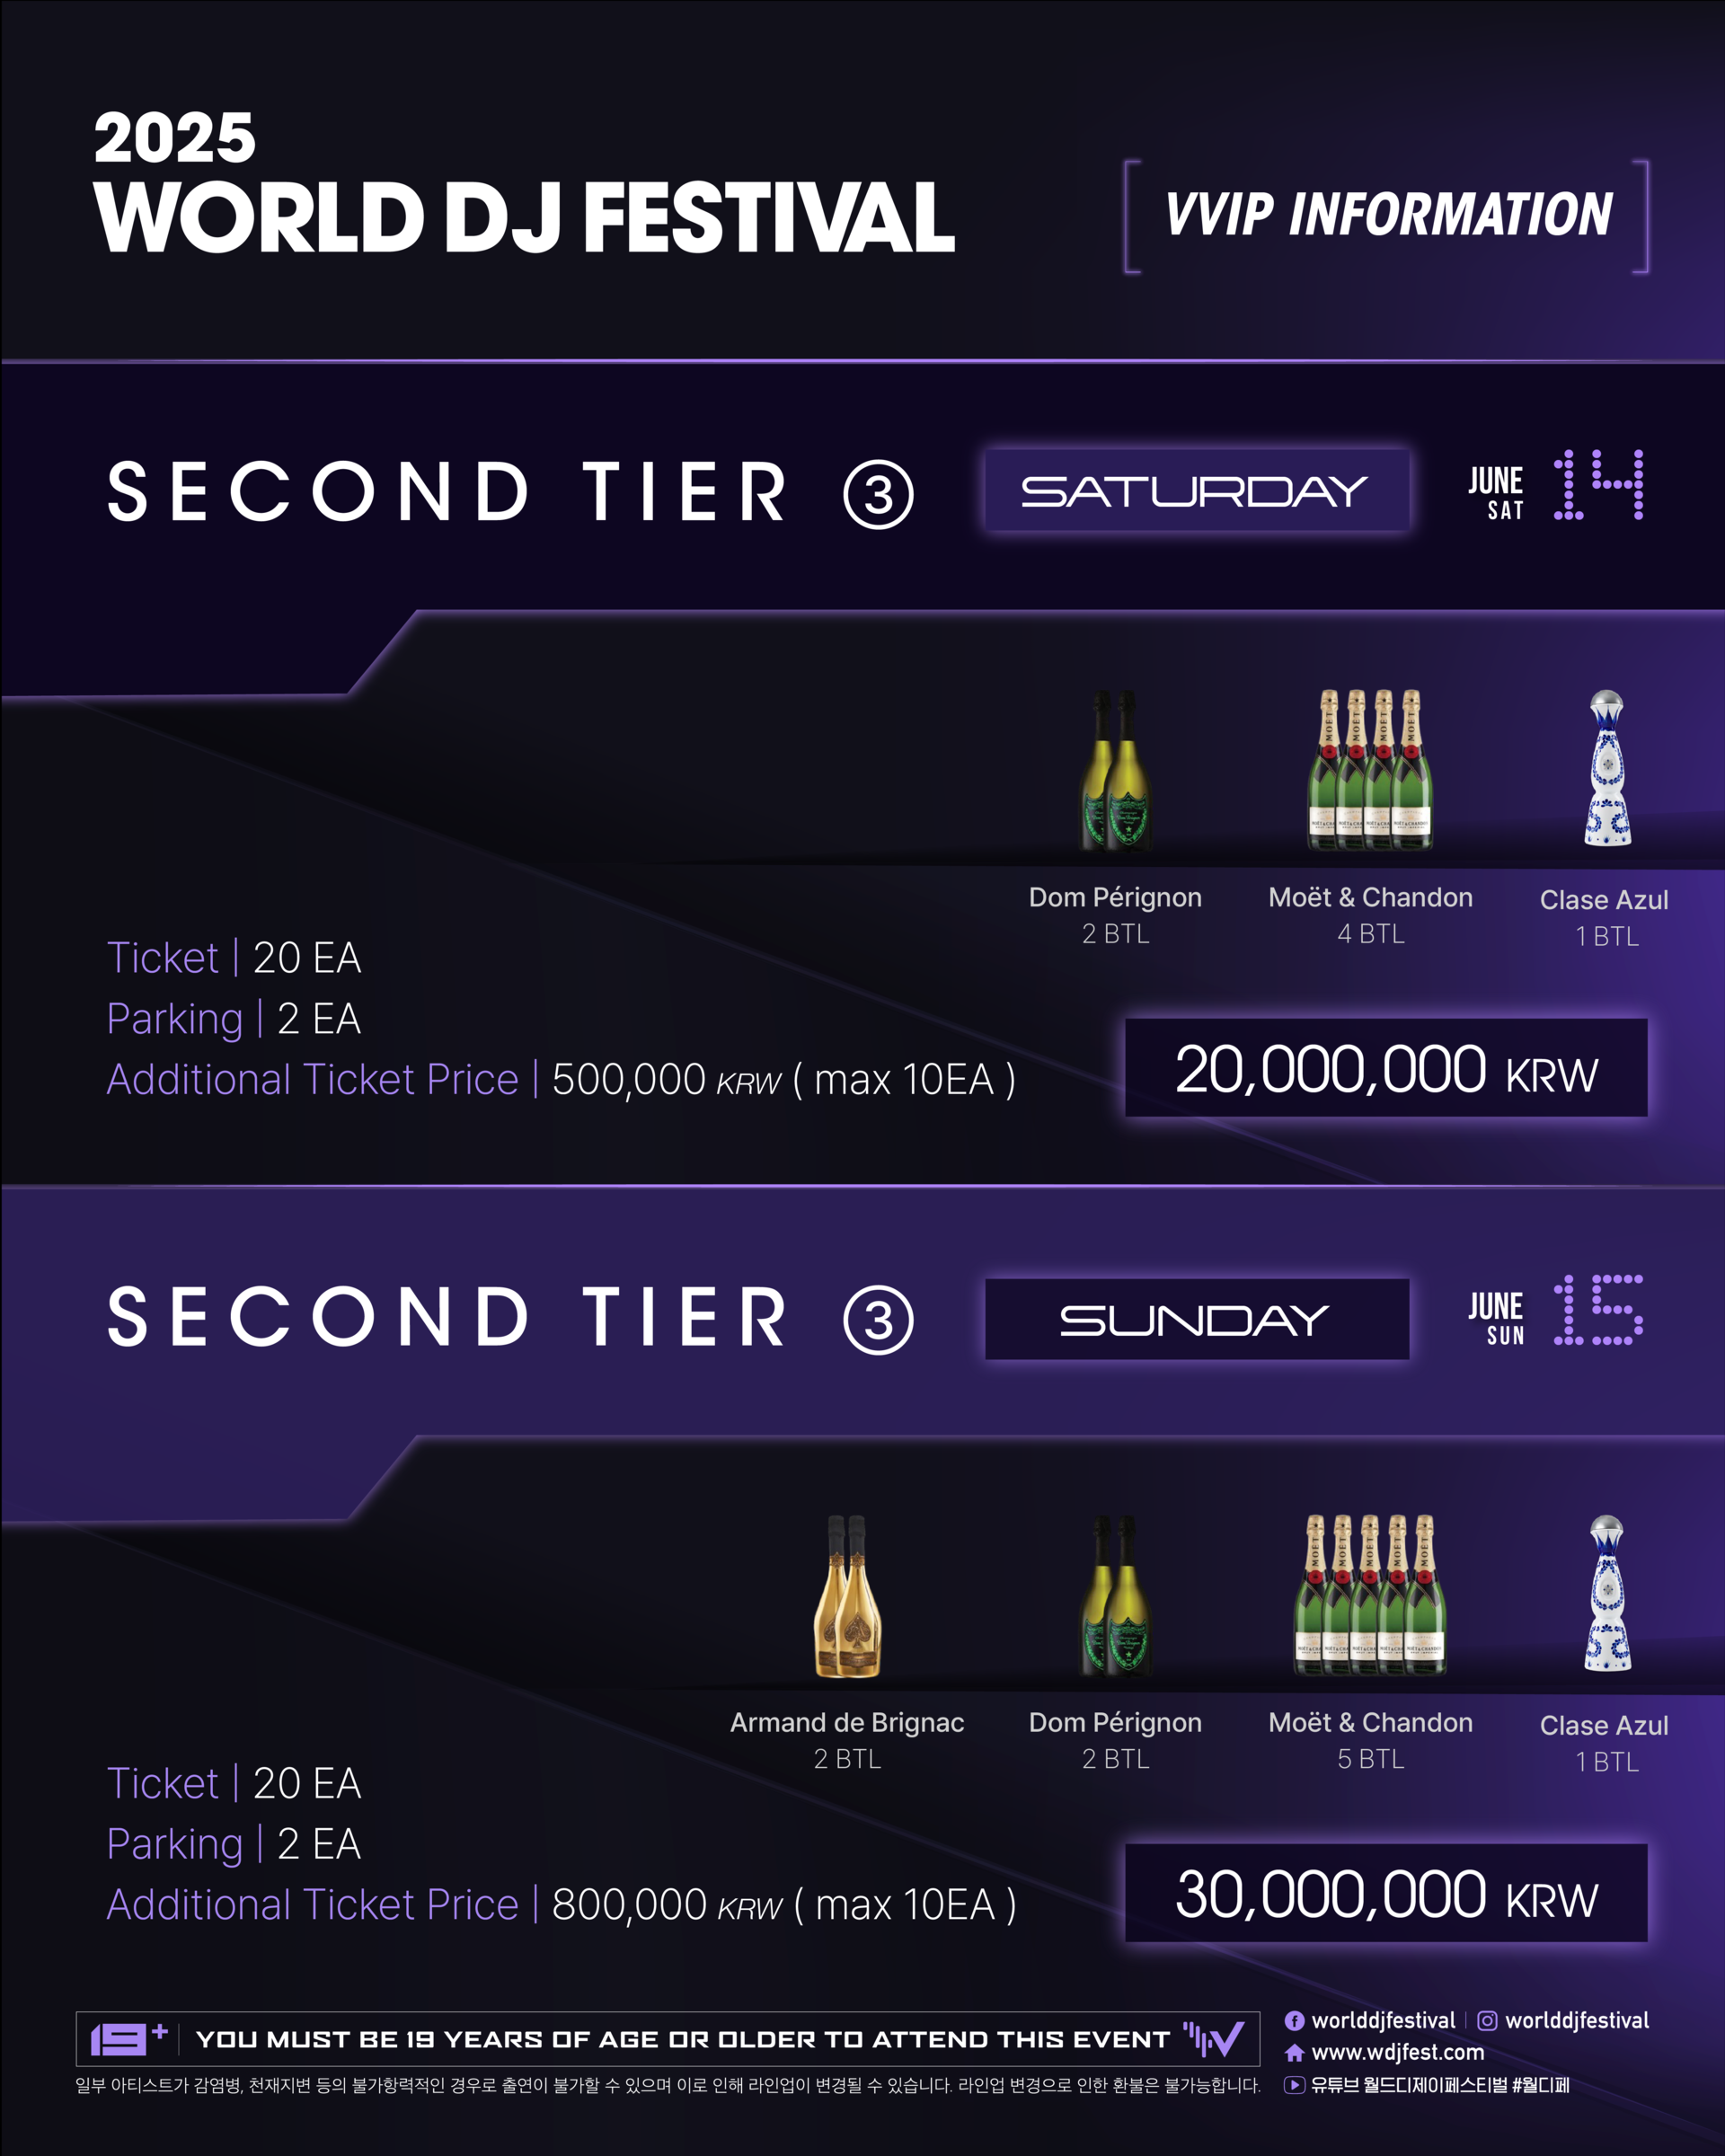Click the 30,000,000 KRW price box
Image resolution: width=1725 pixels, height=2156 pixels.
[x=1386, y=1893]
